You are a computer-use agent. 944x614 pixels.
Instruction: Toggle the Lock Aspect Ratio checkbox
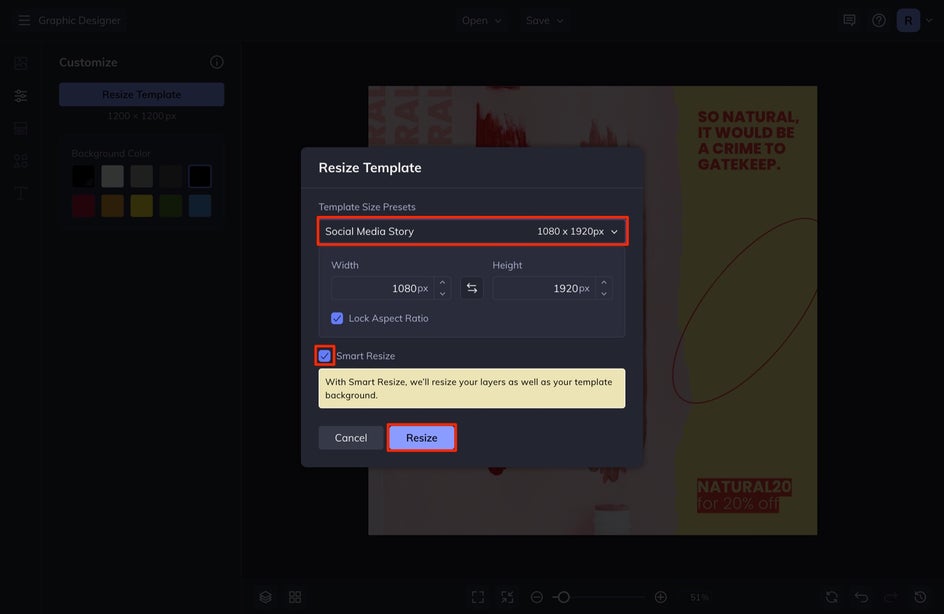337,318
